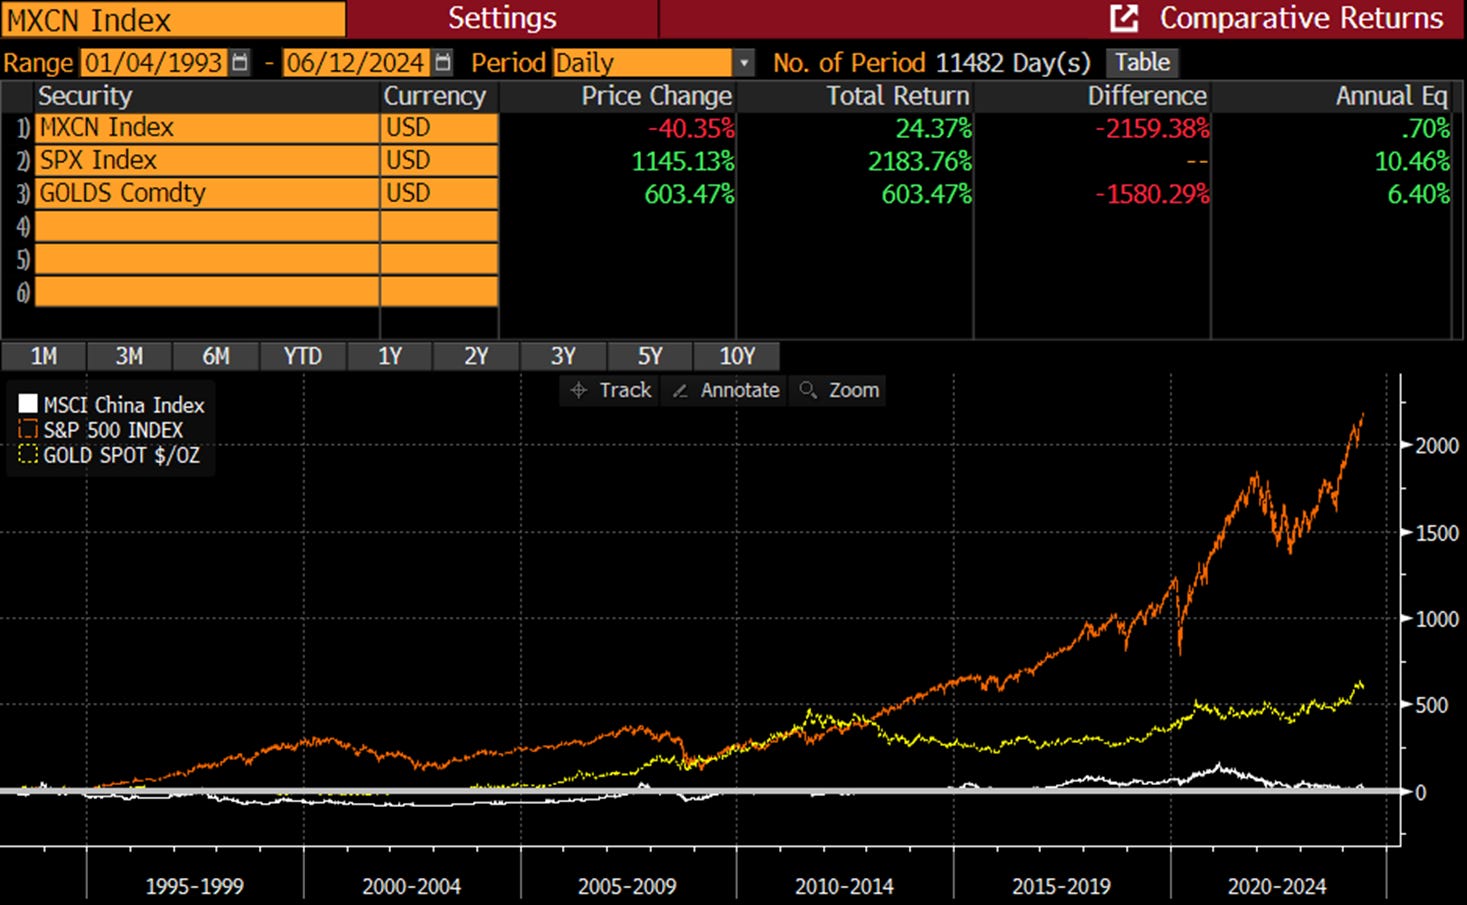Click USD currency cell for MXCN Index

point(439,128)
